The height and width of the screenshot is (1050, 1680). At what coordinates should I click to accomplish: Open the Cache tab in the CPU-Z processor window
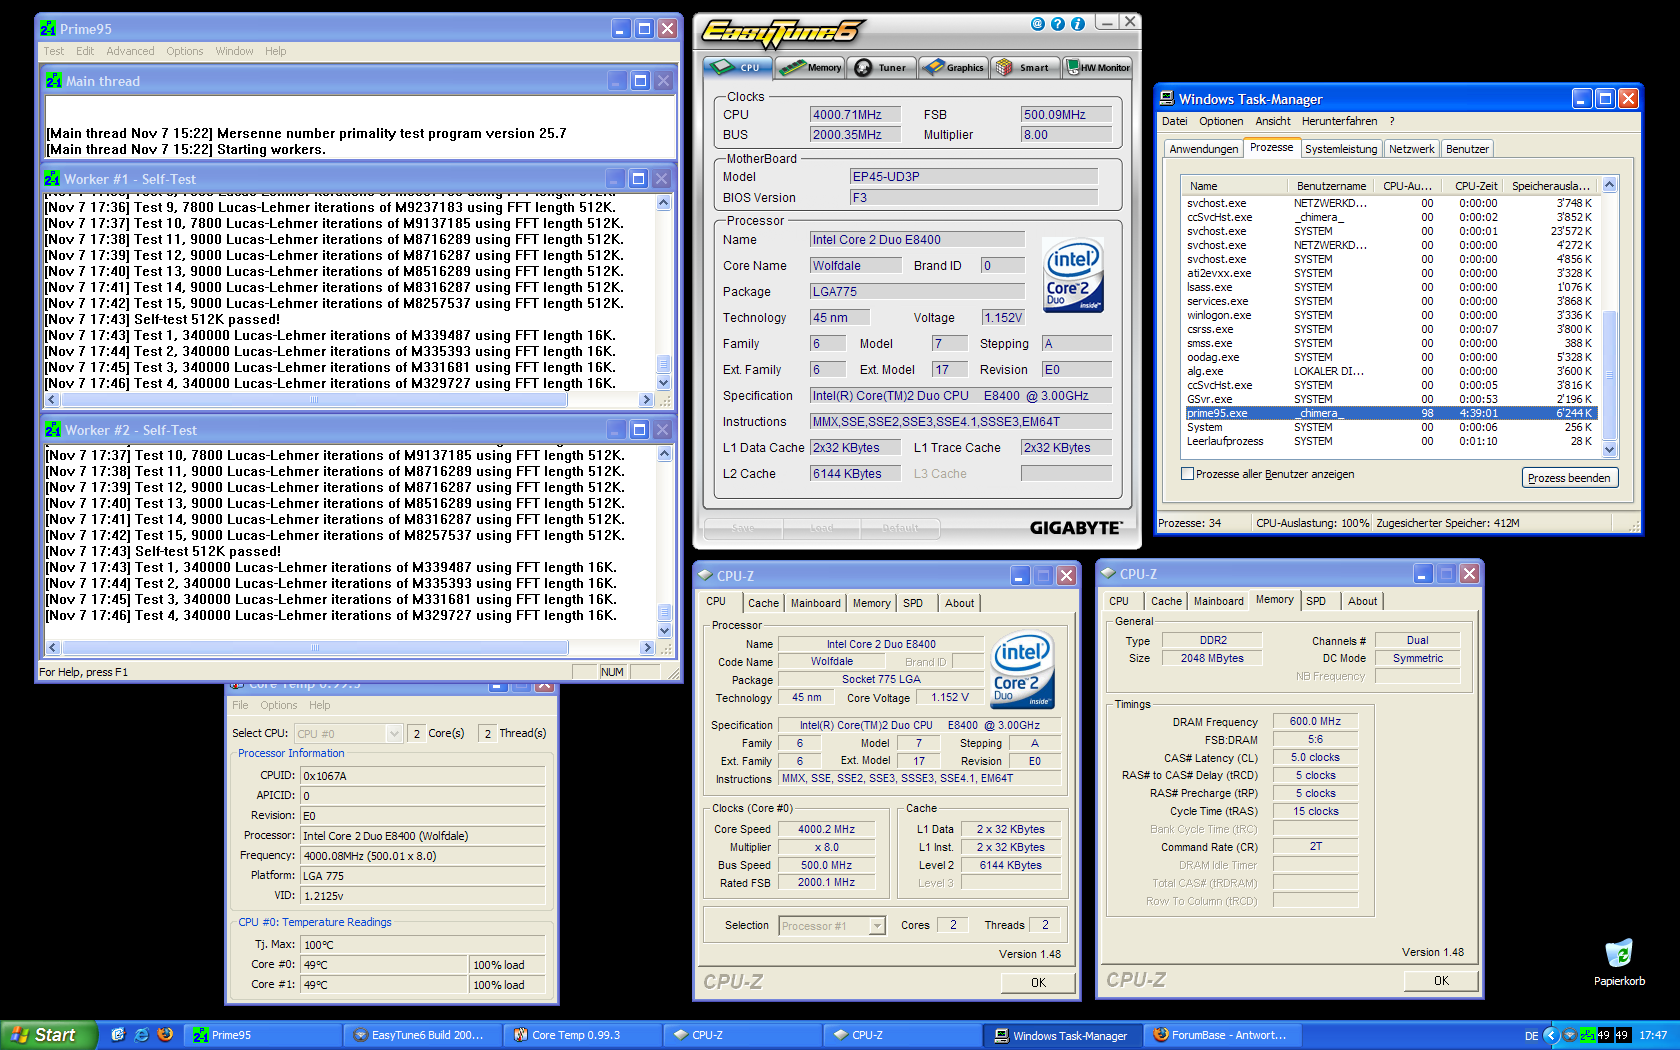pos(763,603)
